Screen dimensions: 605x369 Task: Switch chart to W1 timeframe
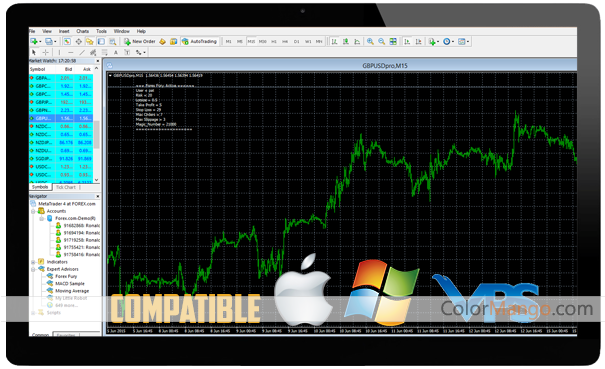pos(308,41)
